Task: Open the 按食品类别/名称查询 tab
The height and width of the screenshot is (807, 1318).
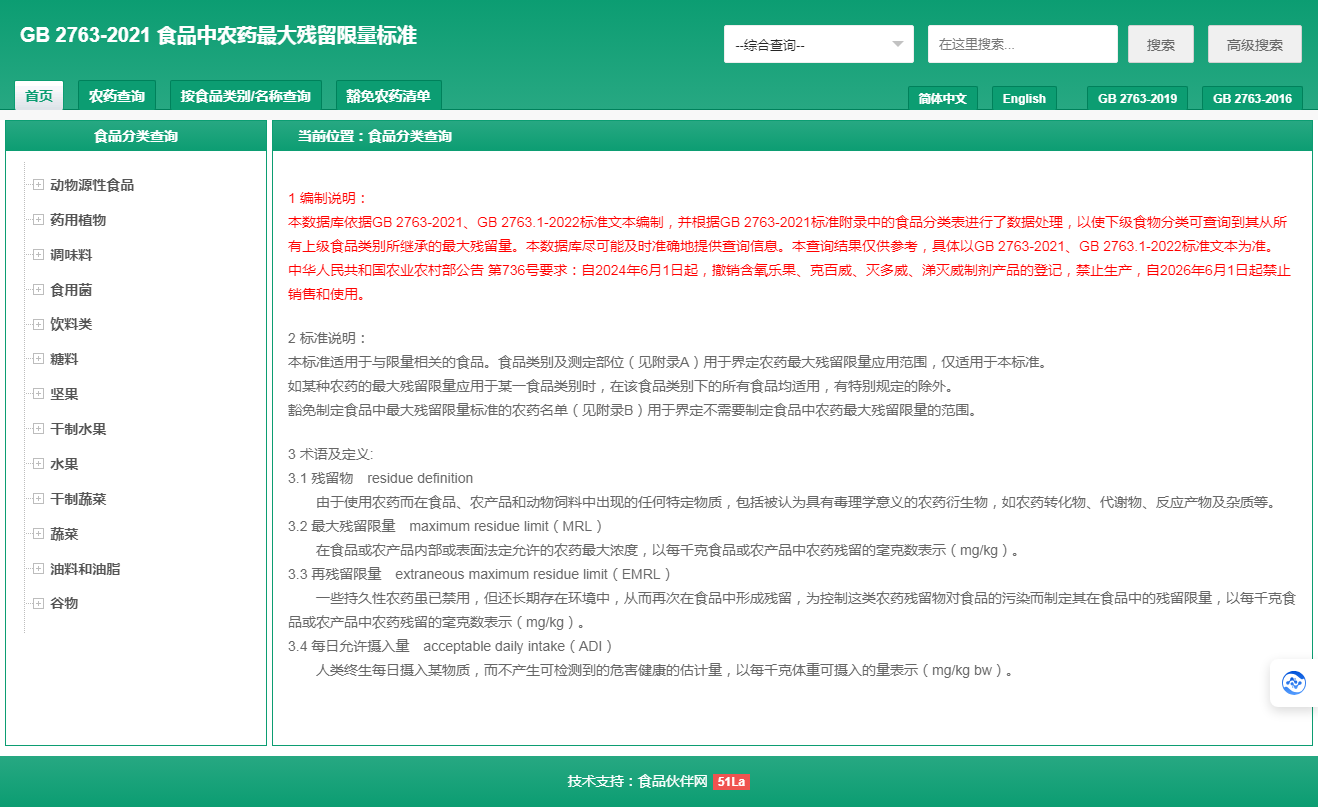Action: point(246,96)
